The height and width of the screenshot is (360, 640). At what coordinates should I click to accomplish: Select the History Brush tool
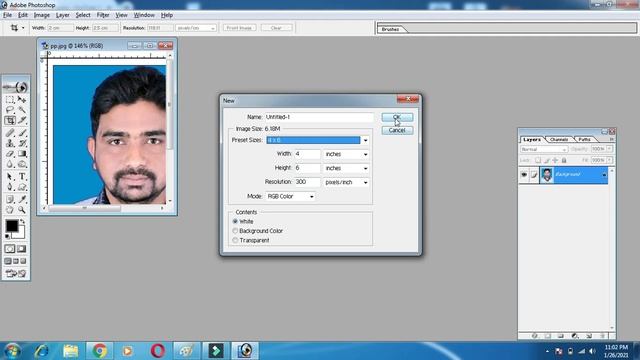tap(22, 143)
